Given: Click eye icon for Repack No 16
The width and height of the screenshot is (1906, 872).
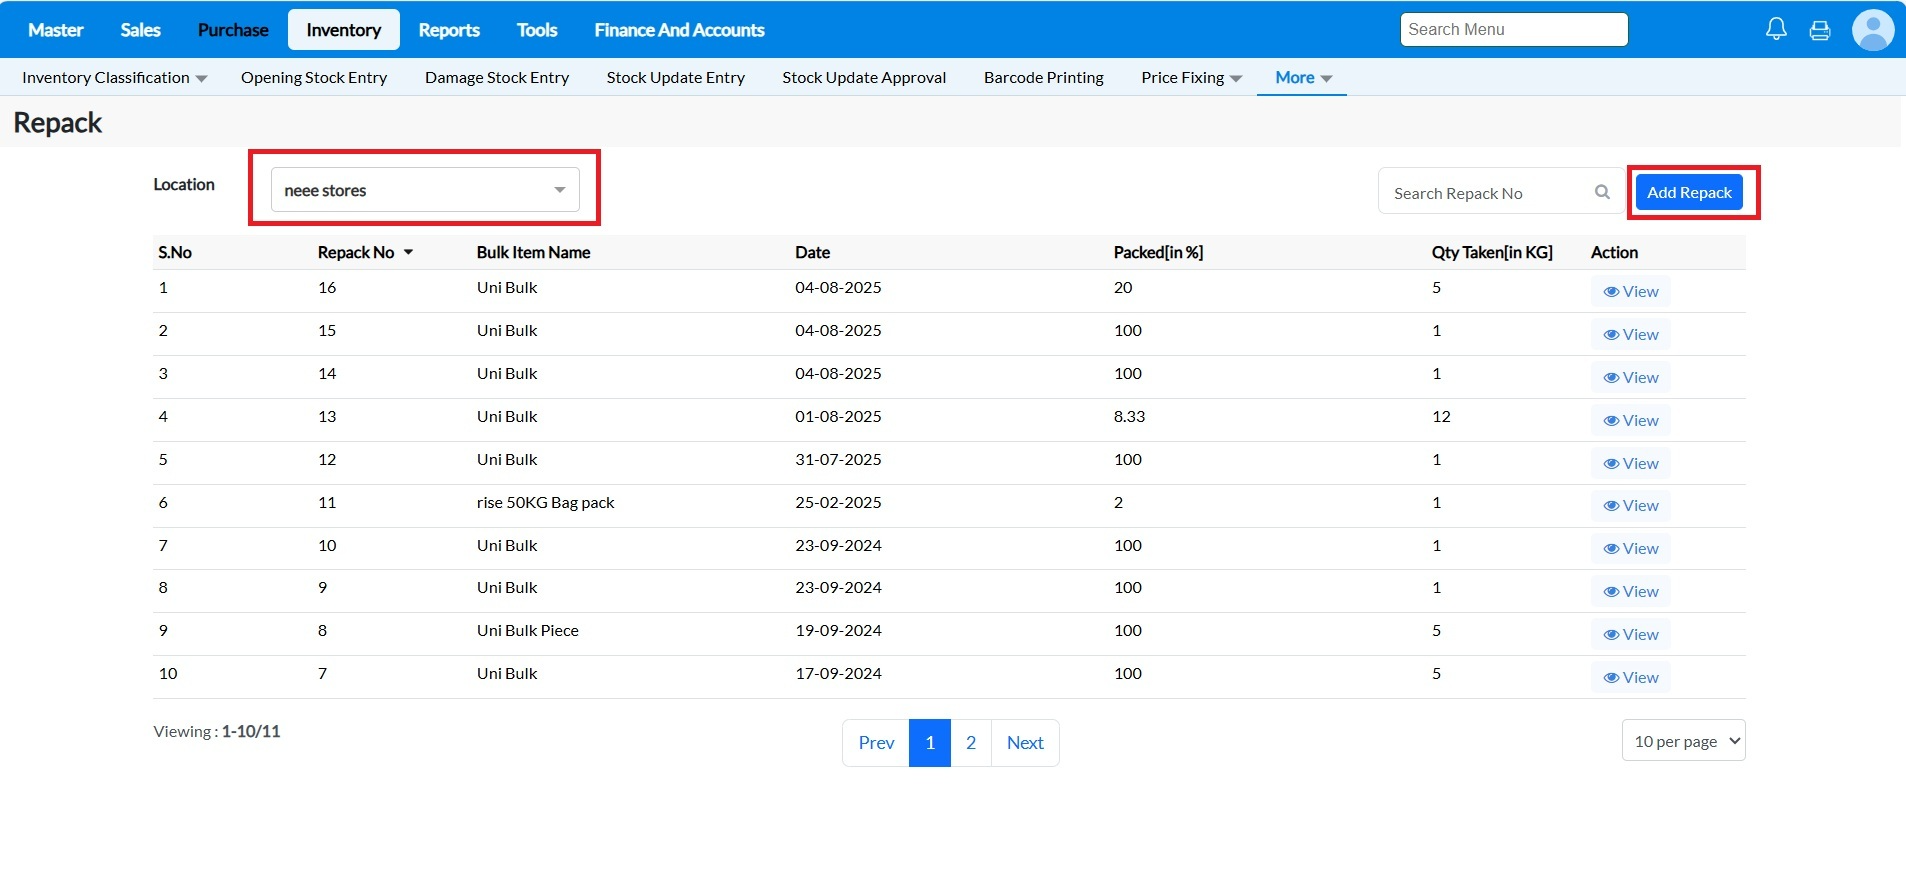Looking at the screenshot, I should pyautogui.click(x=1611, y=292).
